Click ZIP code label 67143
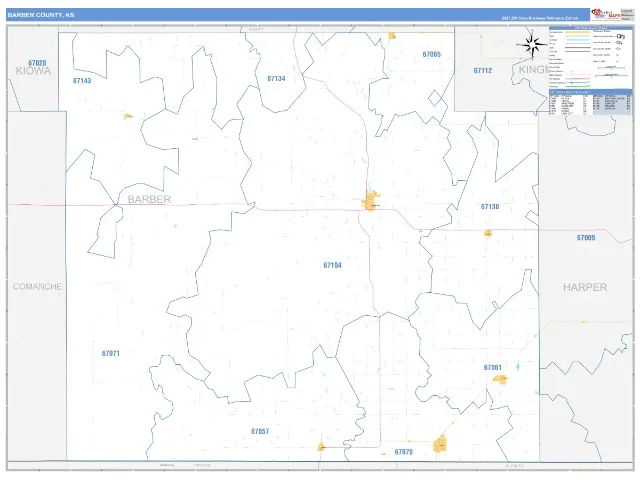Screen dimensions: 640x480 tap(82, 81)
